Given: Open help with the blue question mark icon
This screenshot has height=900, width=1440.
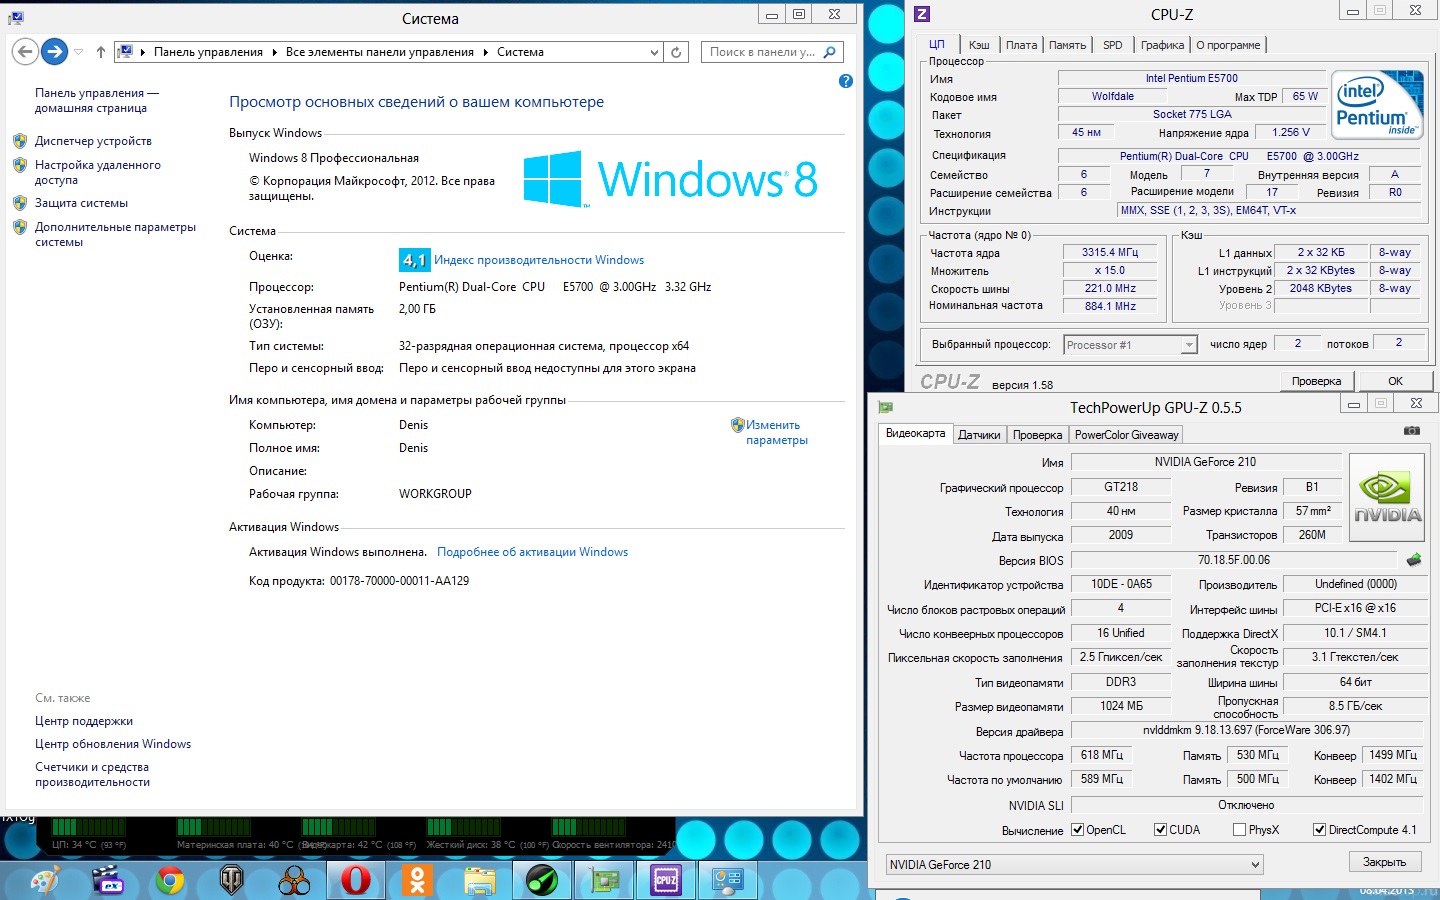Looking at the screenshot, I should pyautogui.click(x=846, y=81).
